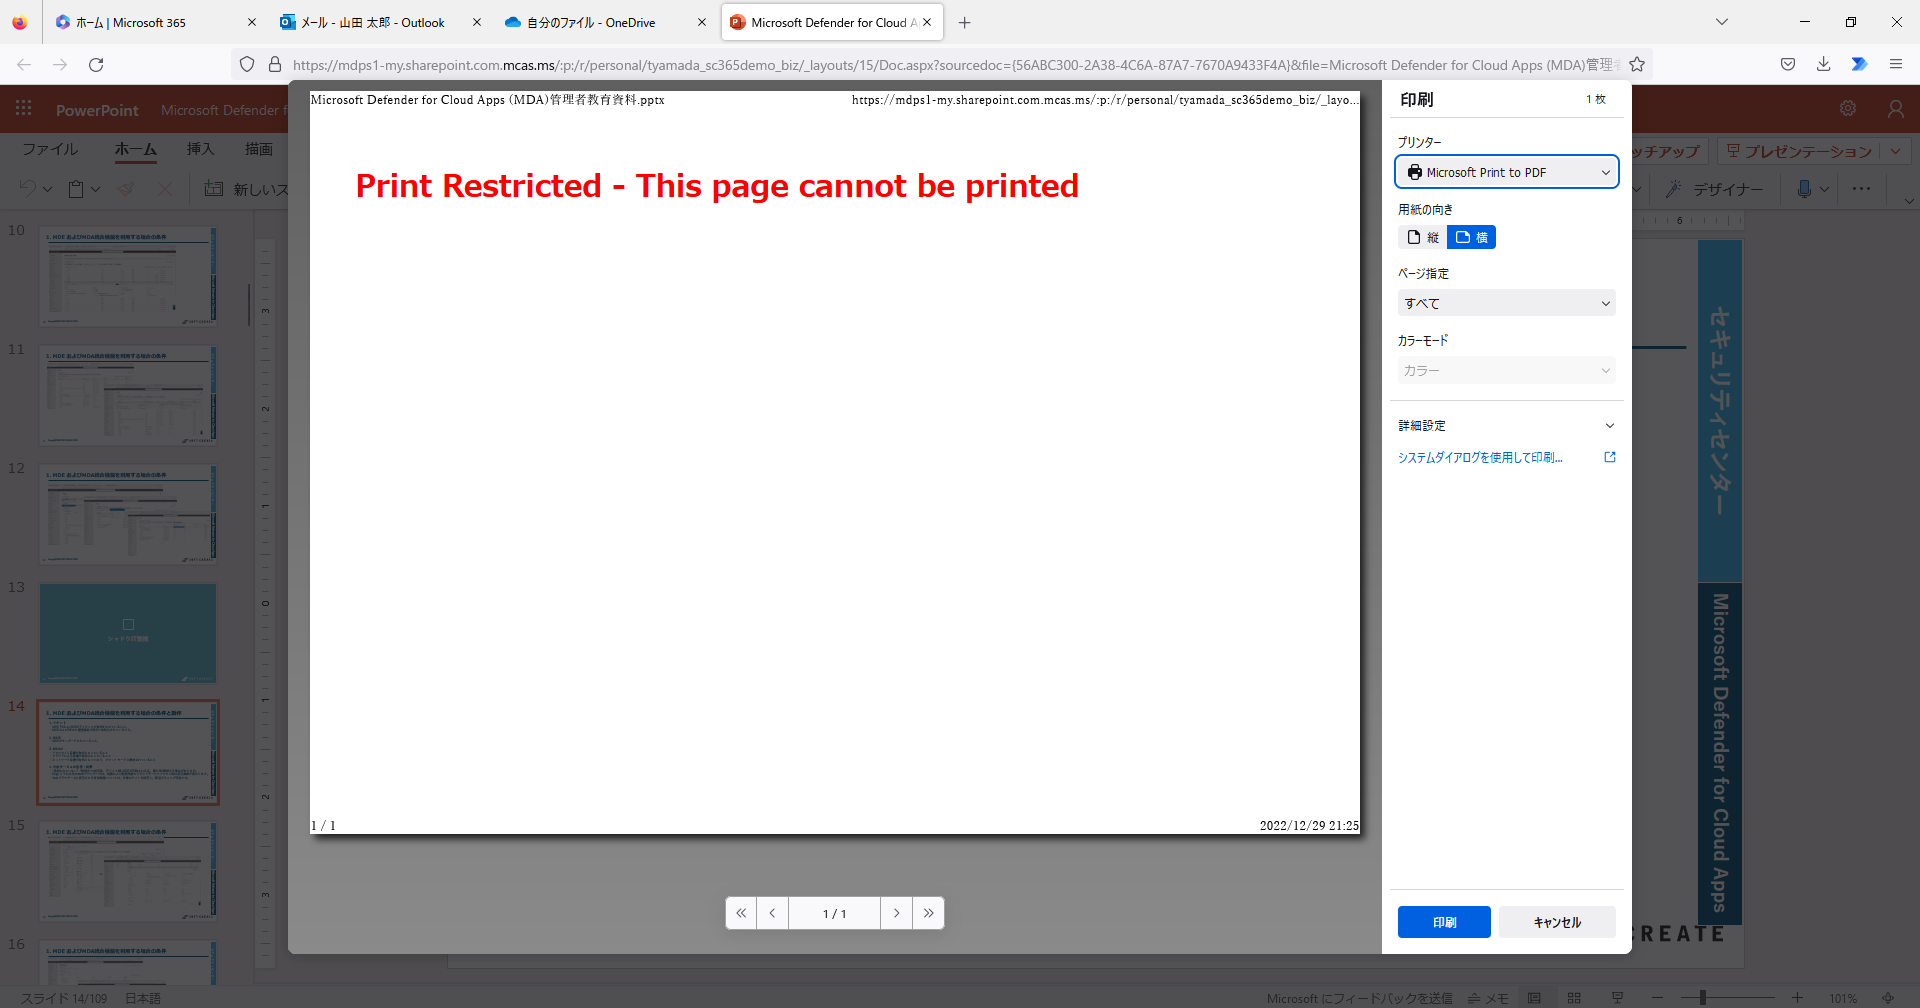The width and height of the screenshot is (1920, 1008).
Task: Adjust the zoom slider handle
Action: [x=1702, y=998]
